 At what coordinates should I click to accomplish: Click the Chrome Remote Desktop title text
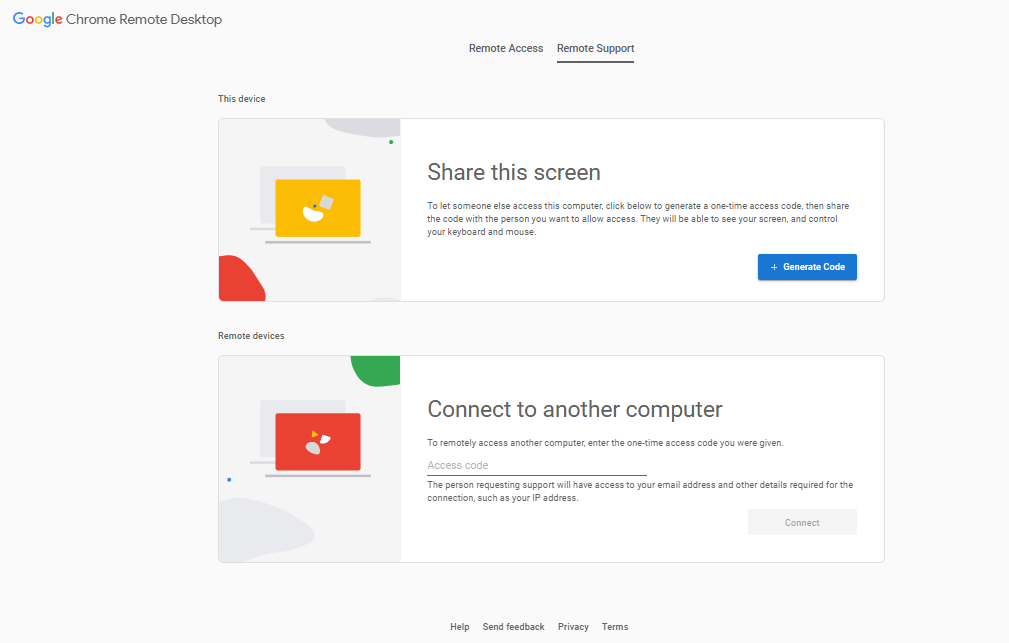(x=144, y=19)
